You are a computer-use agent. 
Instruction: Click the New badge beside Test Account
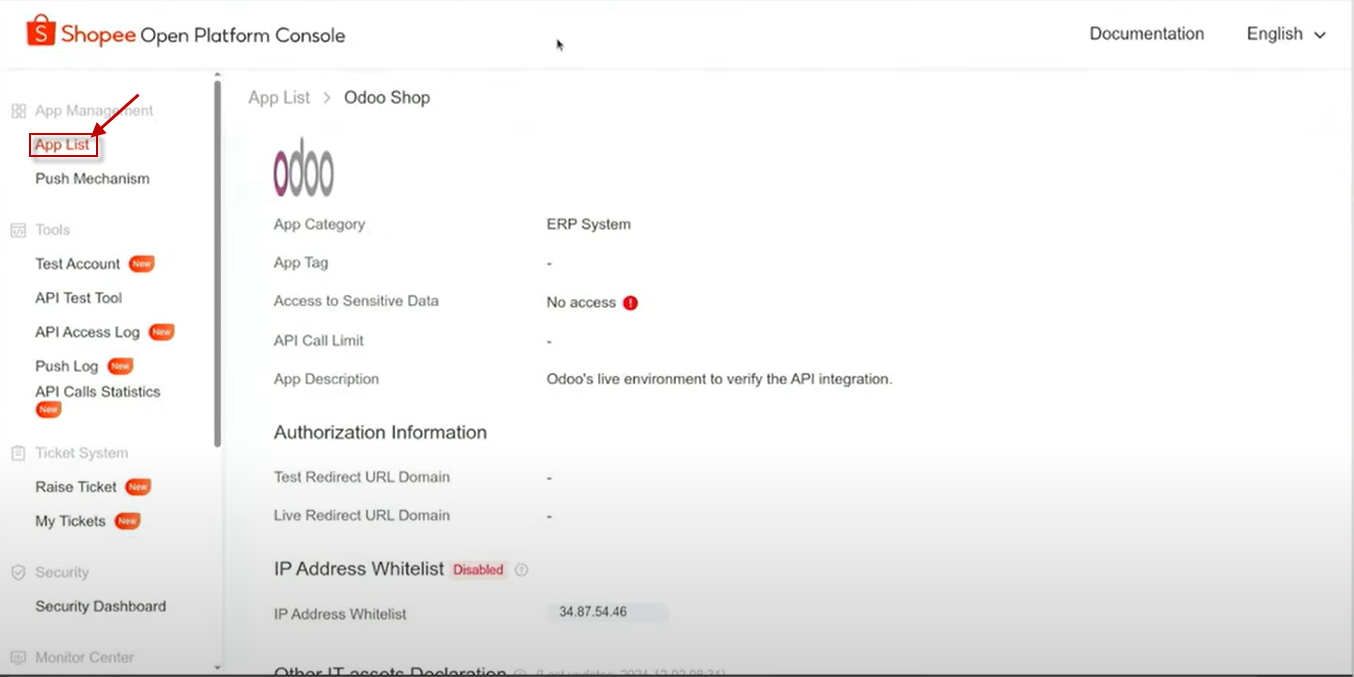point(142,264)
